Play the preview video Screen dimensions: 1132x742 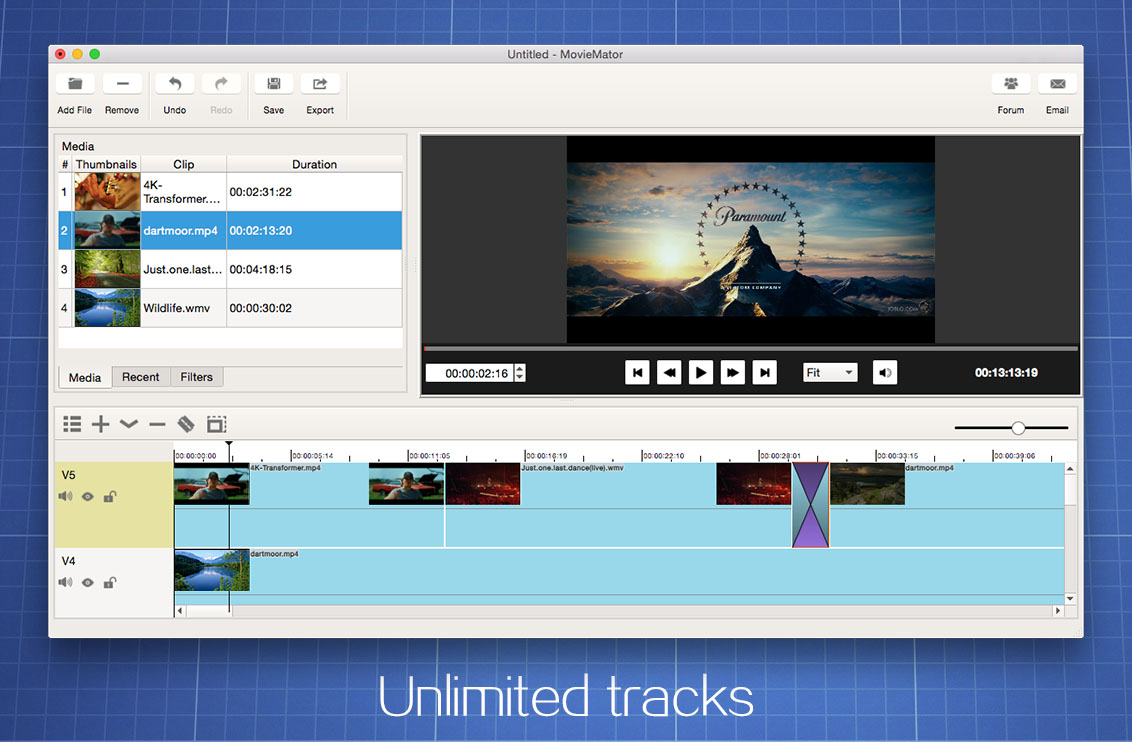[x=700, y=372]
